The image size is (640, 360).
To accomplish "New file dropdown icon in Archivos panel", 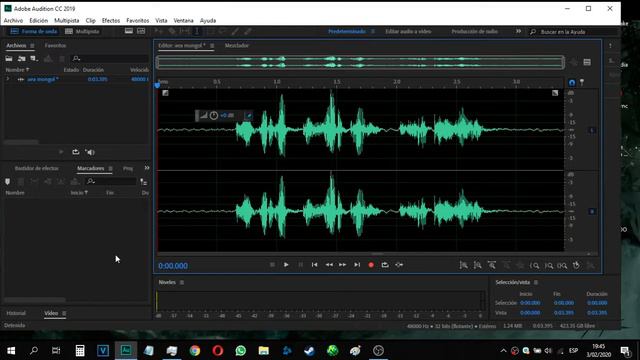I will coord(34,59).
